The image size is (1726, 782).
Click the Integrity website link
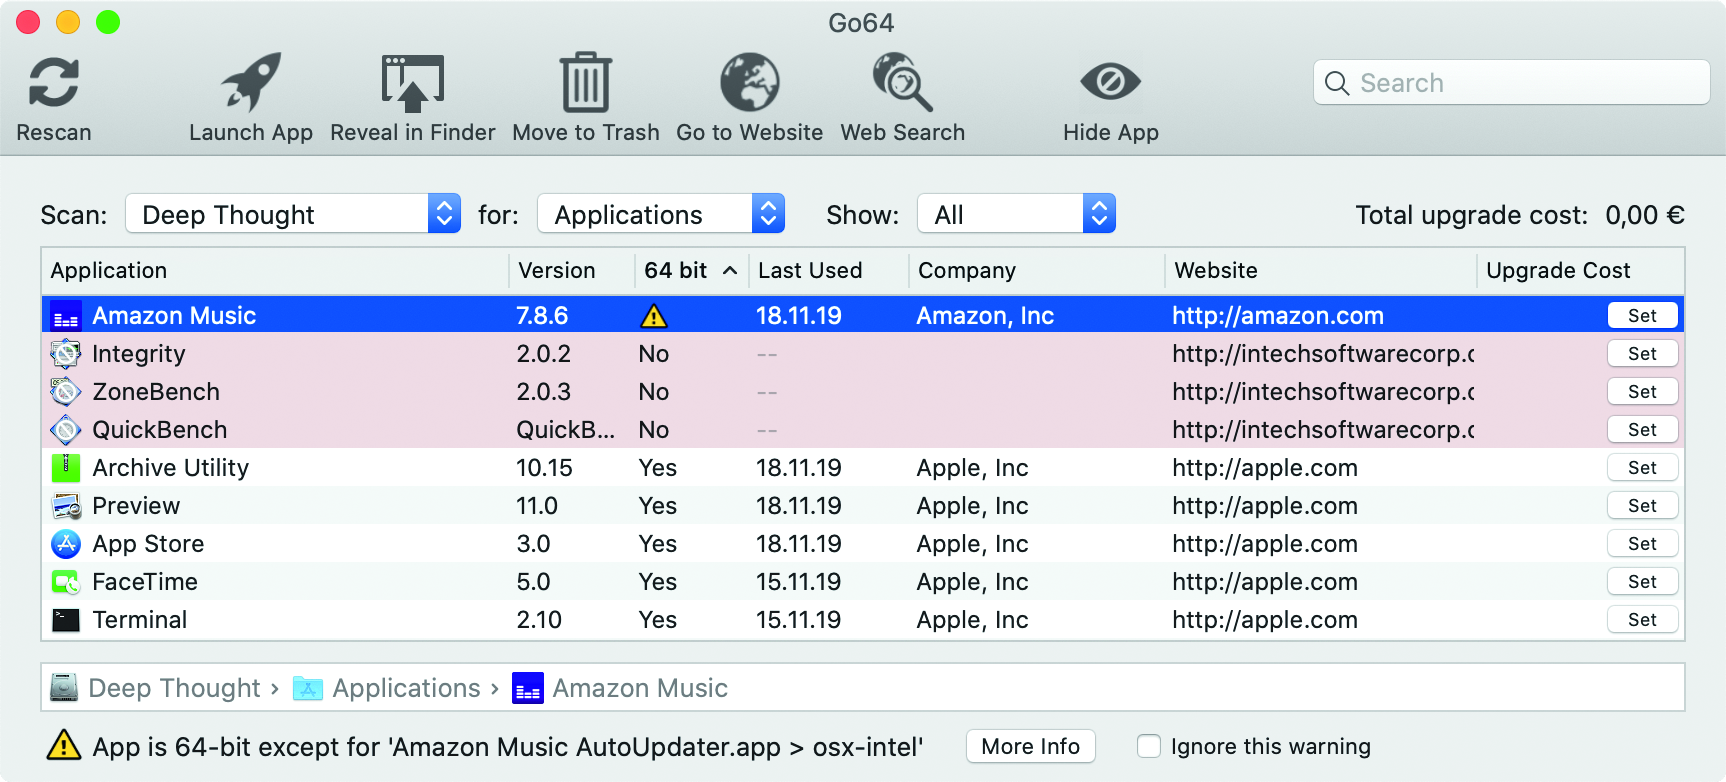[1322, 354]
